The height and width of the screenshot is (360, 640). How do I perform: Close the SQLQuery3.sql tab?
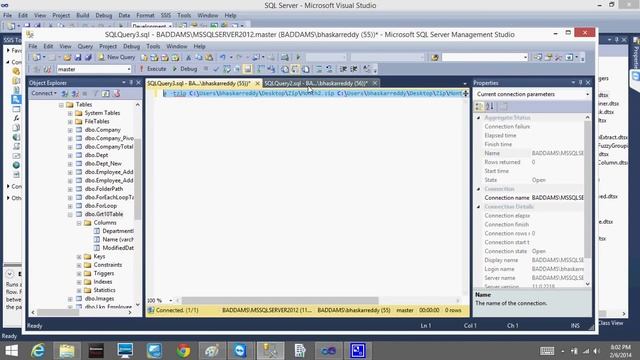(257, 83)
